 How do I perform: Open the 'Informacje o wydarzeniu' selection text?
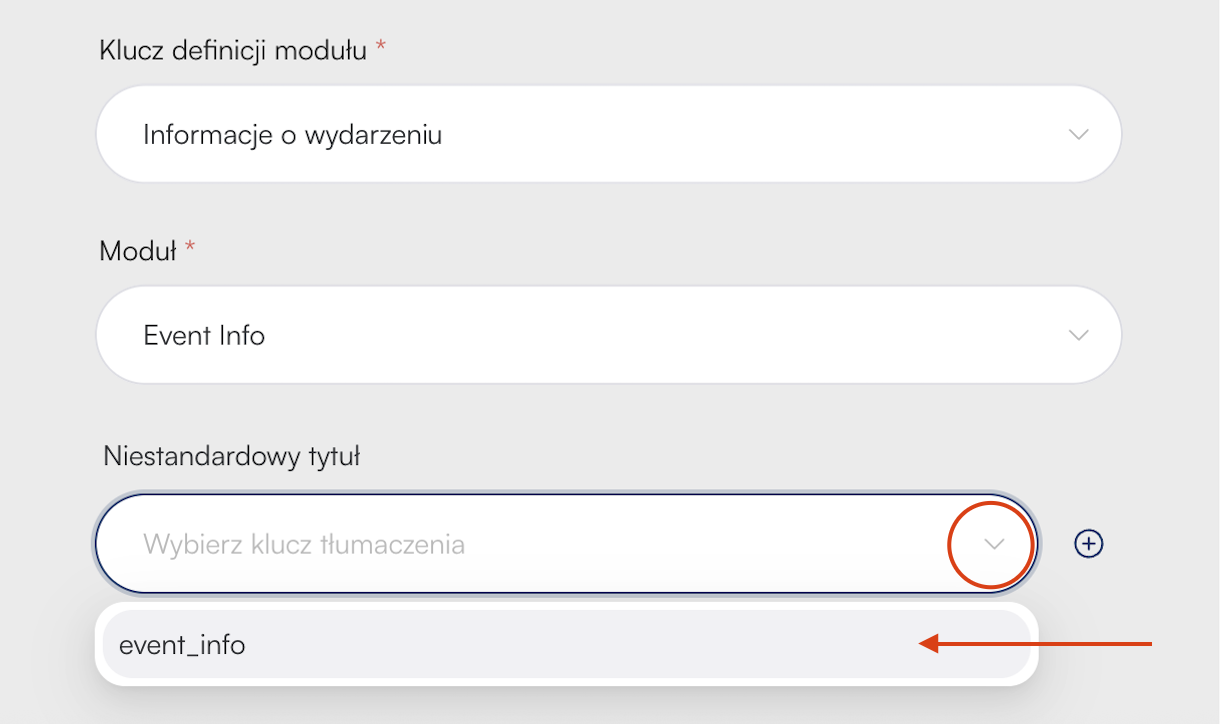tap(293, 135)
